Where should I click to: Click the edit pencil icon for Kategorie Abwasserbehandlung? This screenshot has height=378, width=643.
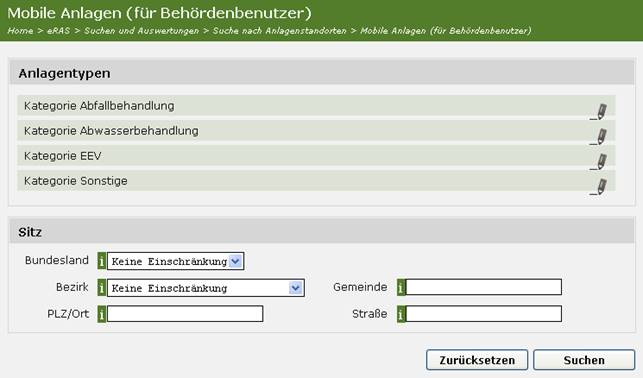(599, 137)
